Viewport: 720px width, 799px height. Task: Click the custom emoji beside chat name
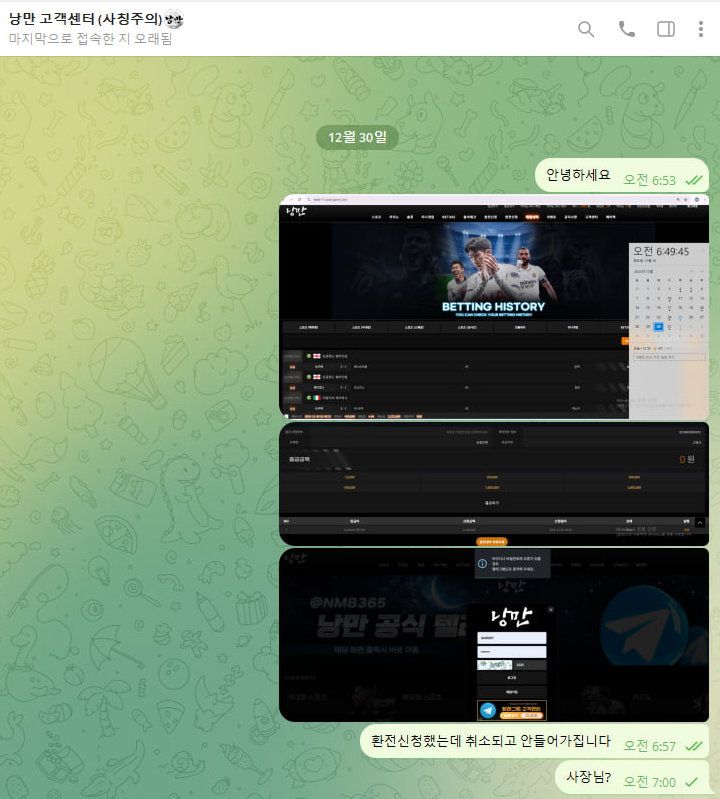[174, 19]
